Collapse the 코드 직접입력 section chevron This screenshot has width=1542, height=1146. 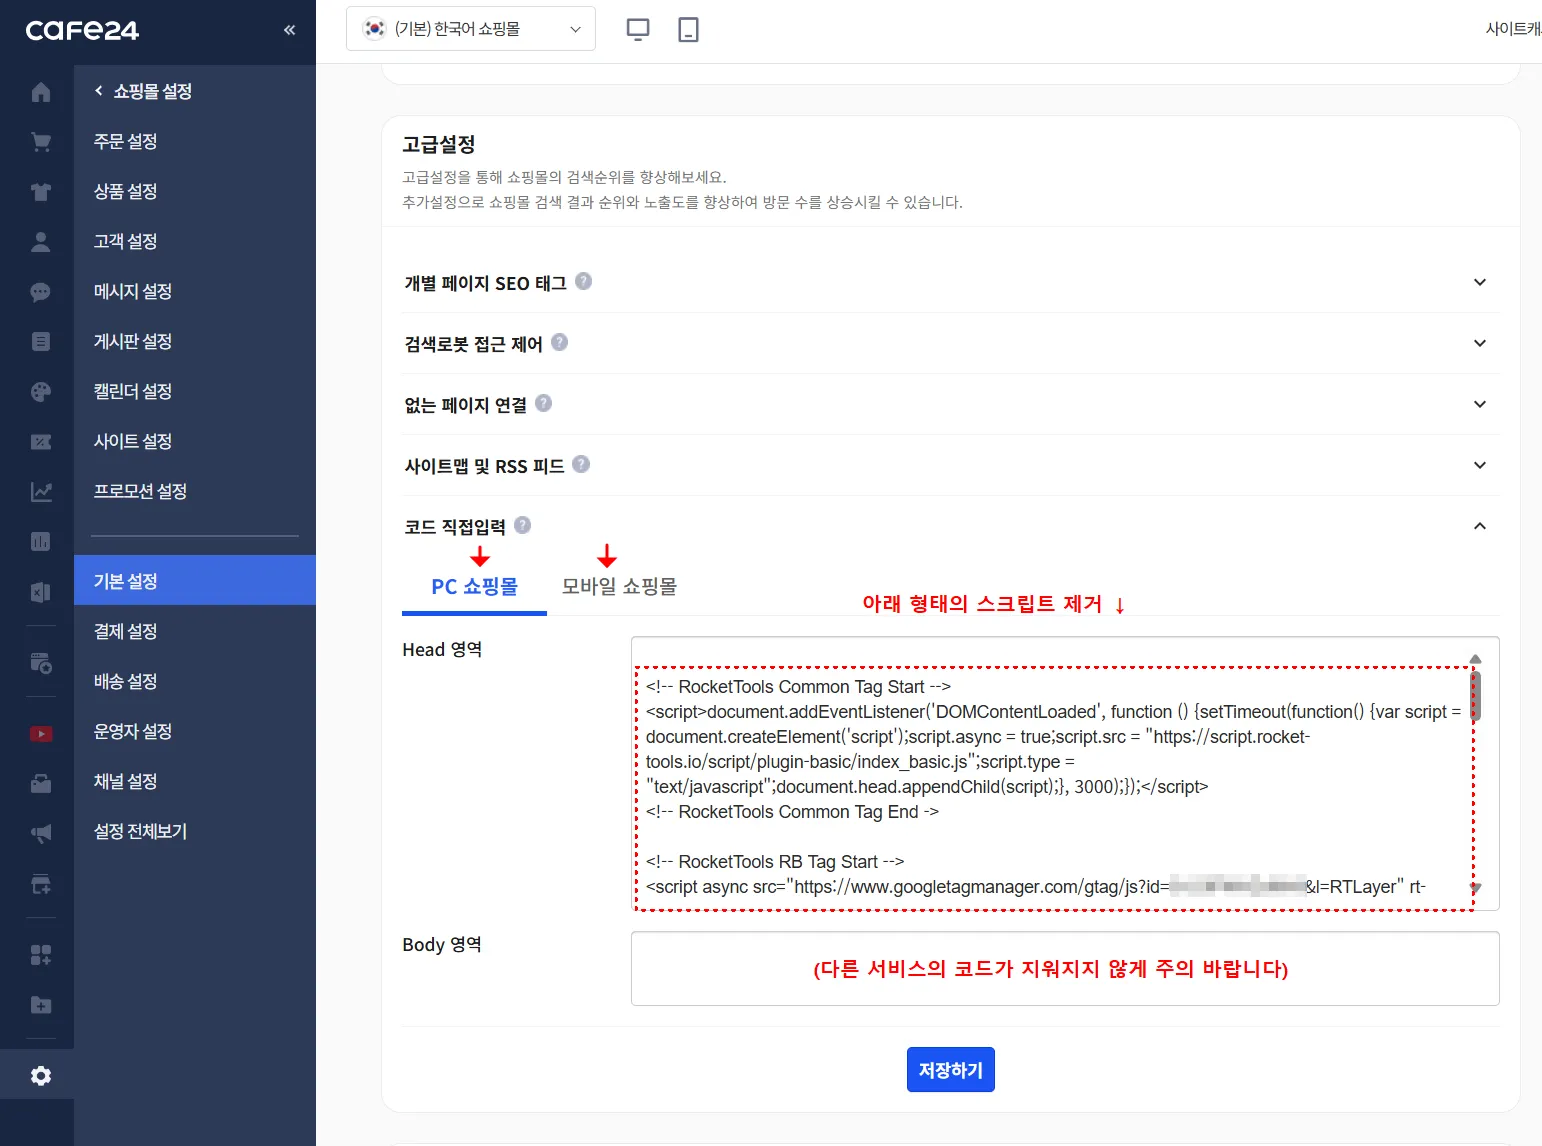pos(1480,526)
